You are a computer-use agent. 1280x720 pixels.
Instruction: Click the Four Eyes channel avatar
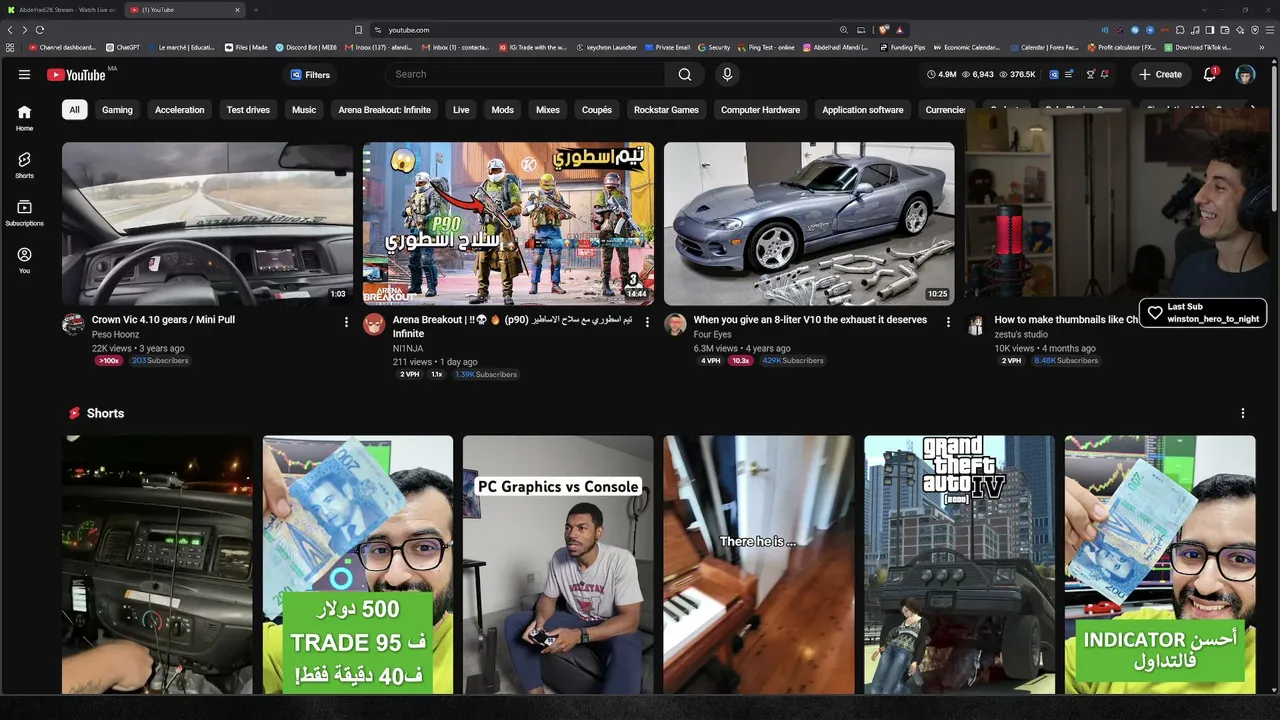pyautogui.click(x=675, y=324)
